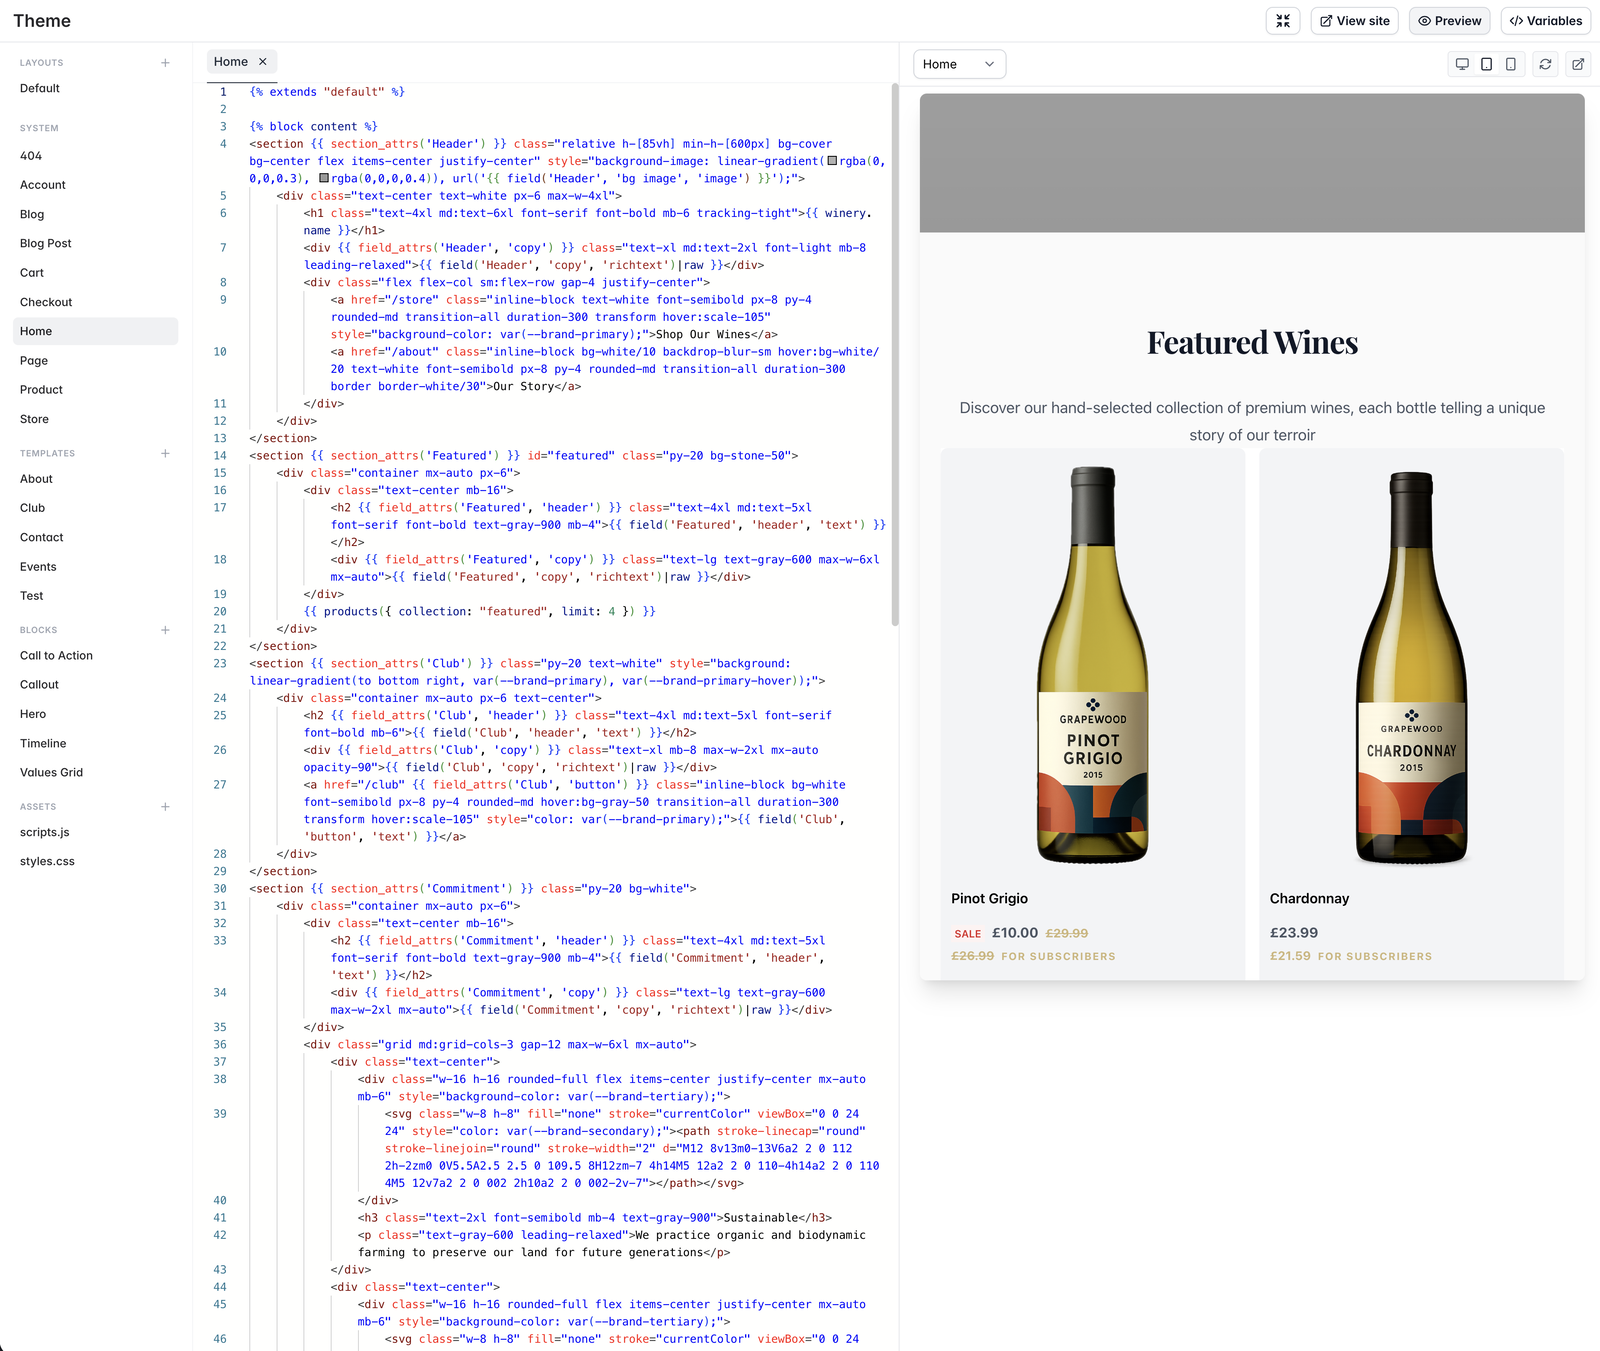The image size is (1600, 1351).
Task: Switch preview to tablet view
Action: tap(1486, 64)
